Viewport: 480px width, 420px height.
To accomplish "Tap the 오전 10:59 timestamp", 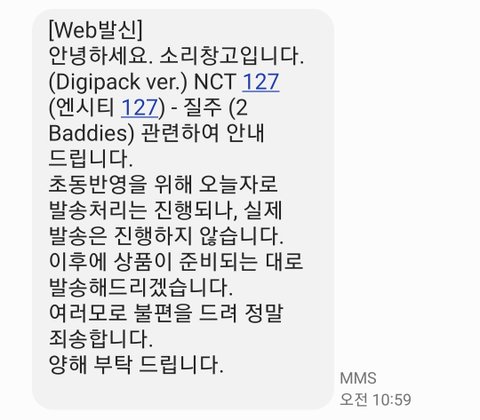I will [x=375, y=399].
